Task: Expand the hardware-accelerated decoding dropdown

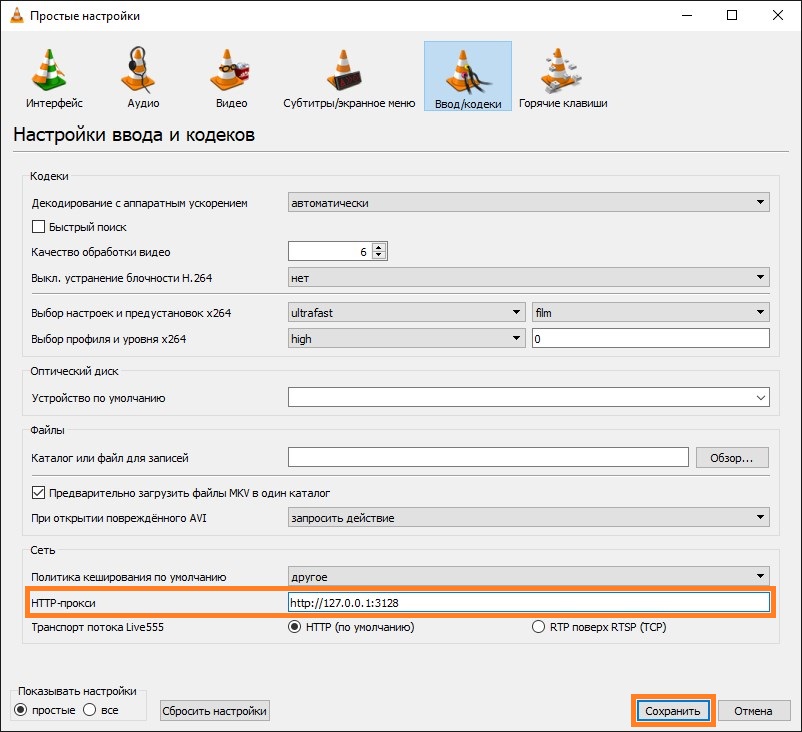Action: (x=528, y=203)
